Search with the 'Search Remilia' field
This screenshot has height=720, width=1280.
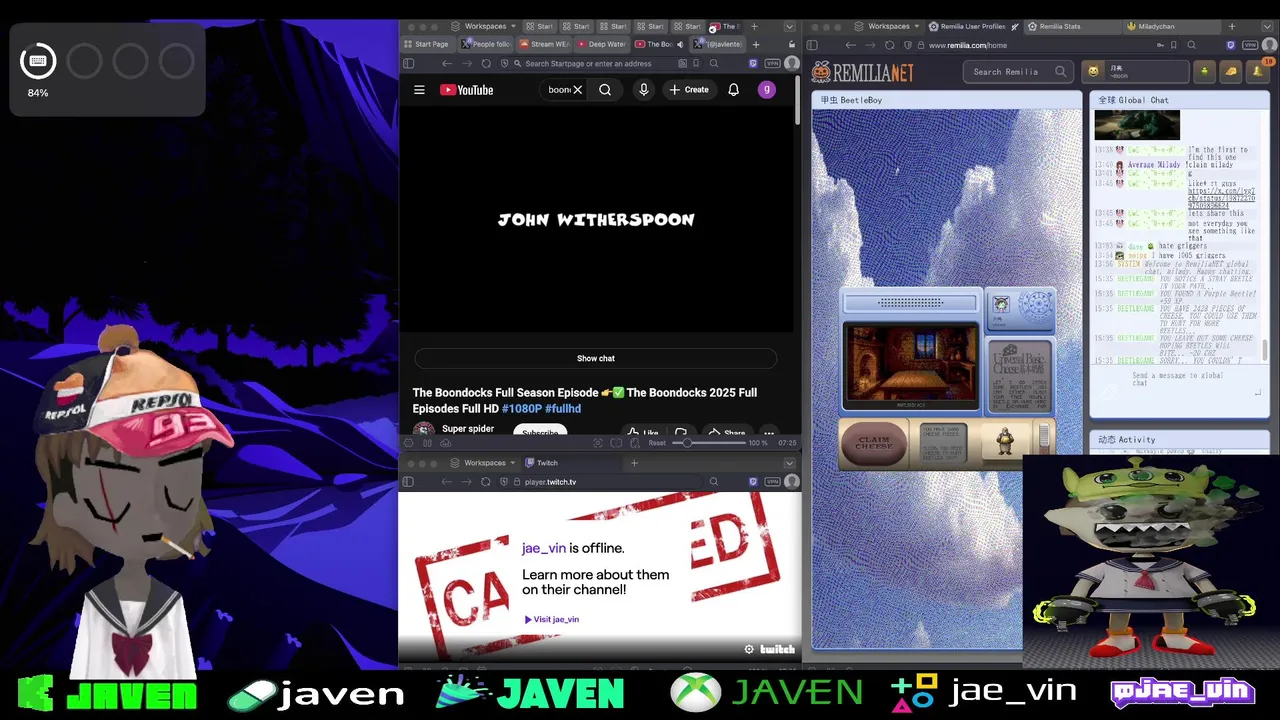(1019, 71)
